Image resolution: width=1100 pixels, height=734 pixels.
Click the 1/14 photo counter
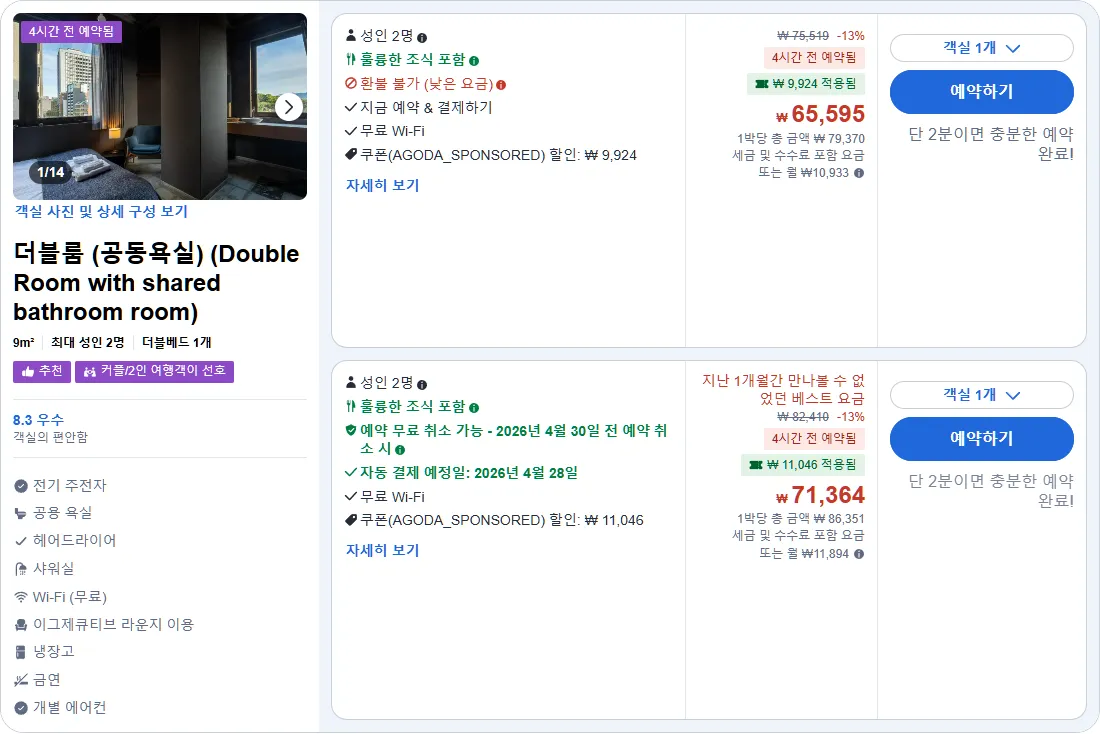(51, 172)
